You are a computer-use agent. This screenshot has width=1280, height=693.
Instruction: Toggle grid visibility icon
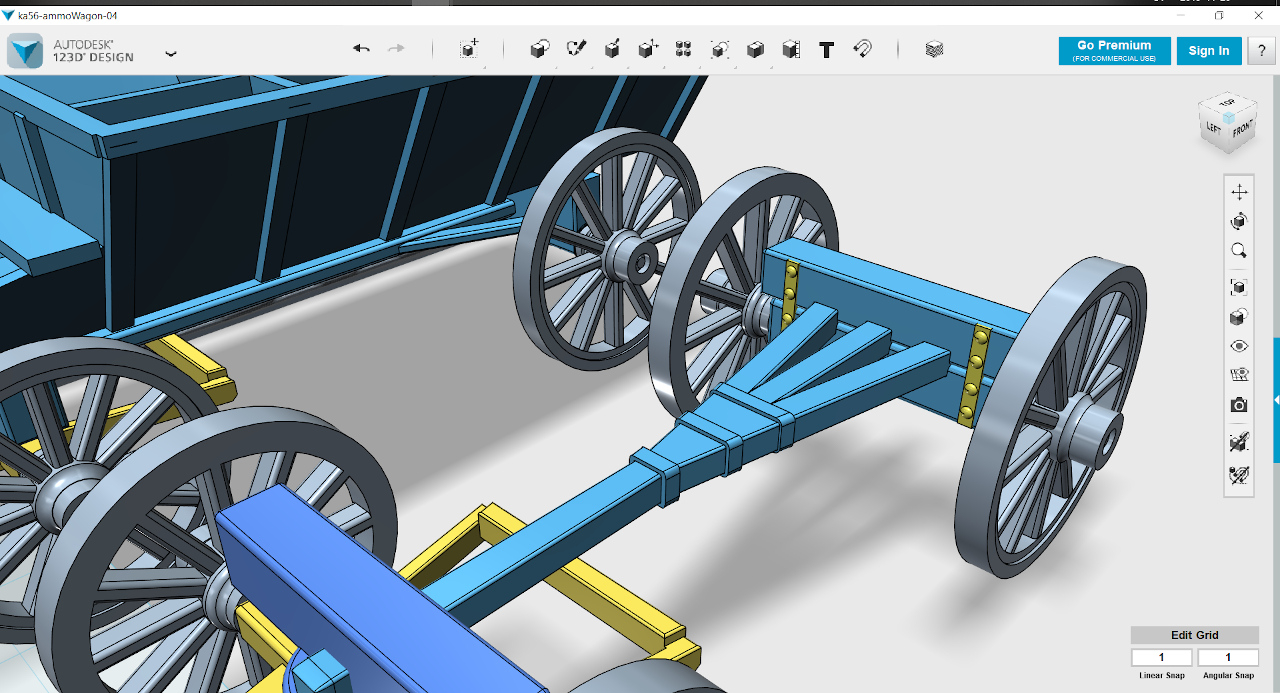[1239, 376]
